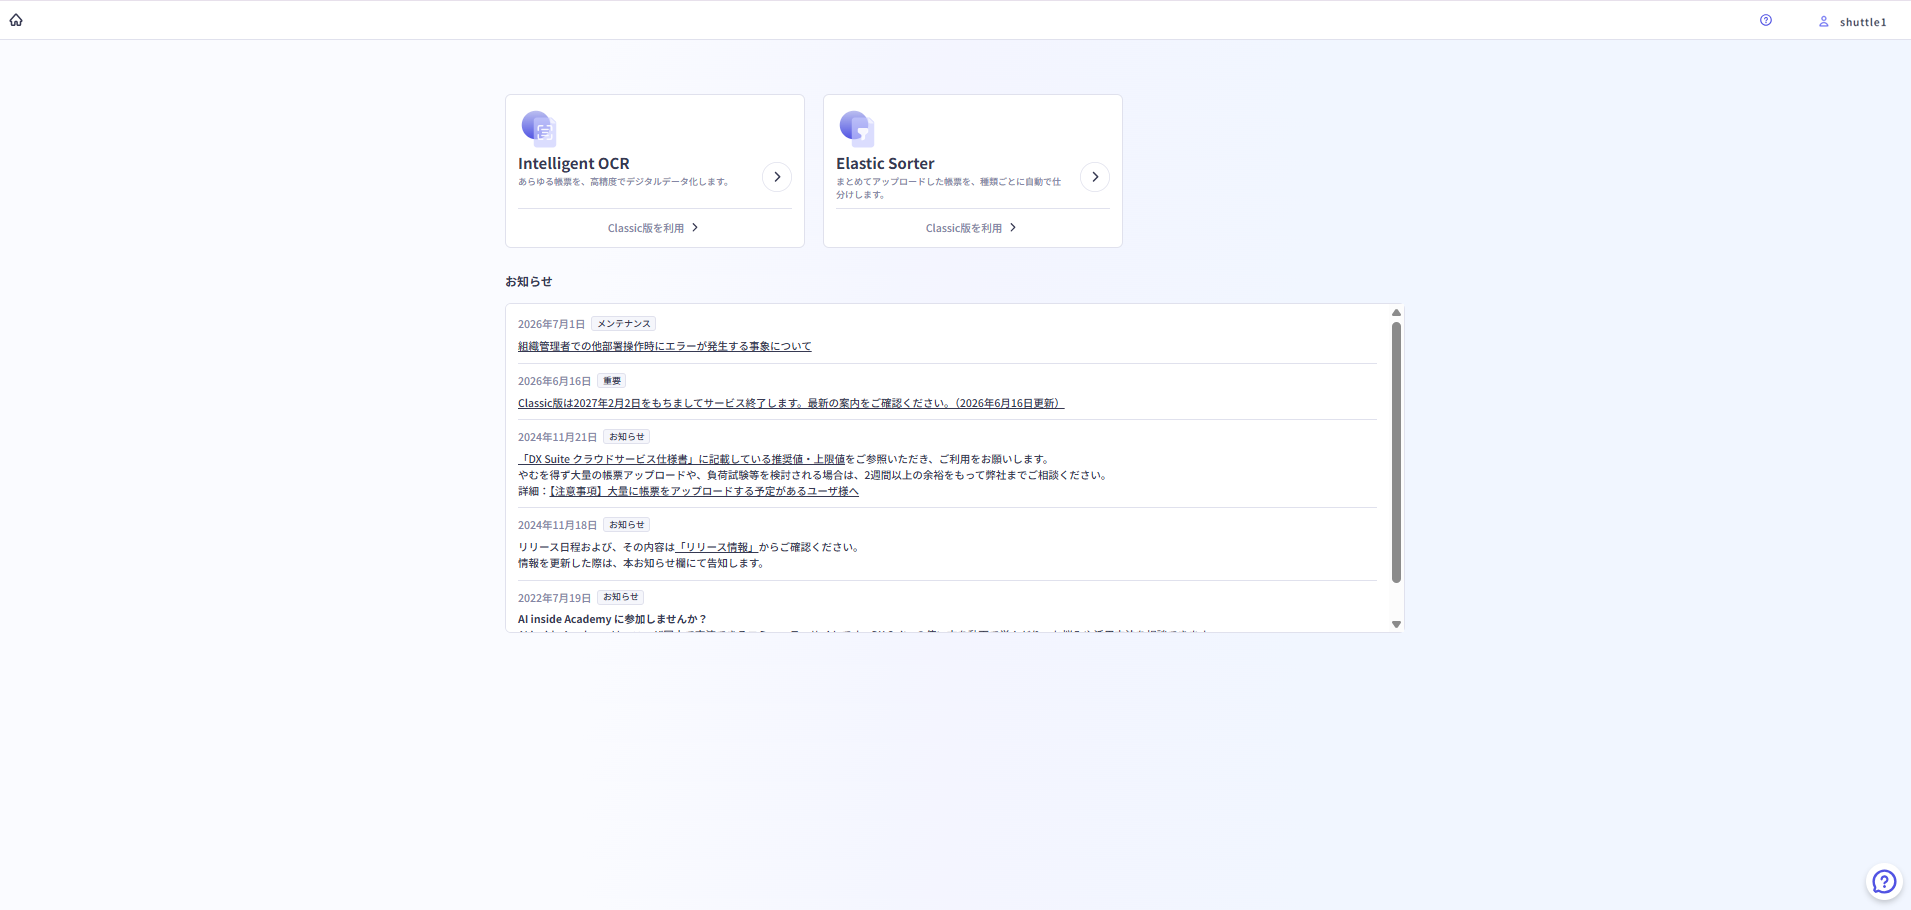Click the お知らせ tag on 2022年7月19日 notice
The width and height of the screenshot is (1911, 910).
[621, 597]
